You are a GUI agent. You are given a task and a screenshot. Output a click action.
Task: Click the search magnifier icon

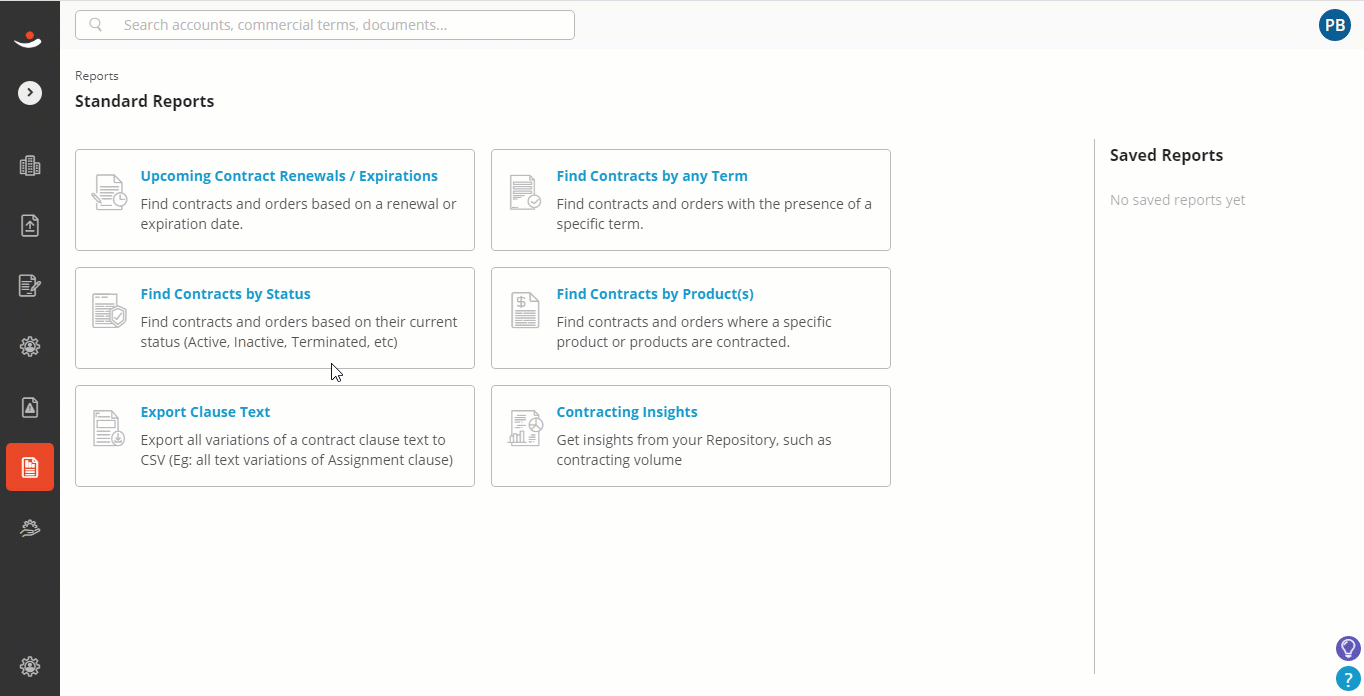pos(96,25)
